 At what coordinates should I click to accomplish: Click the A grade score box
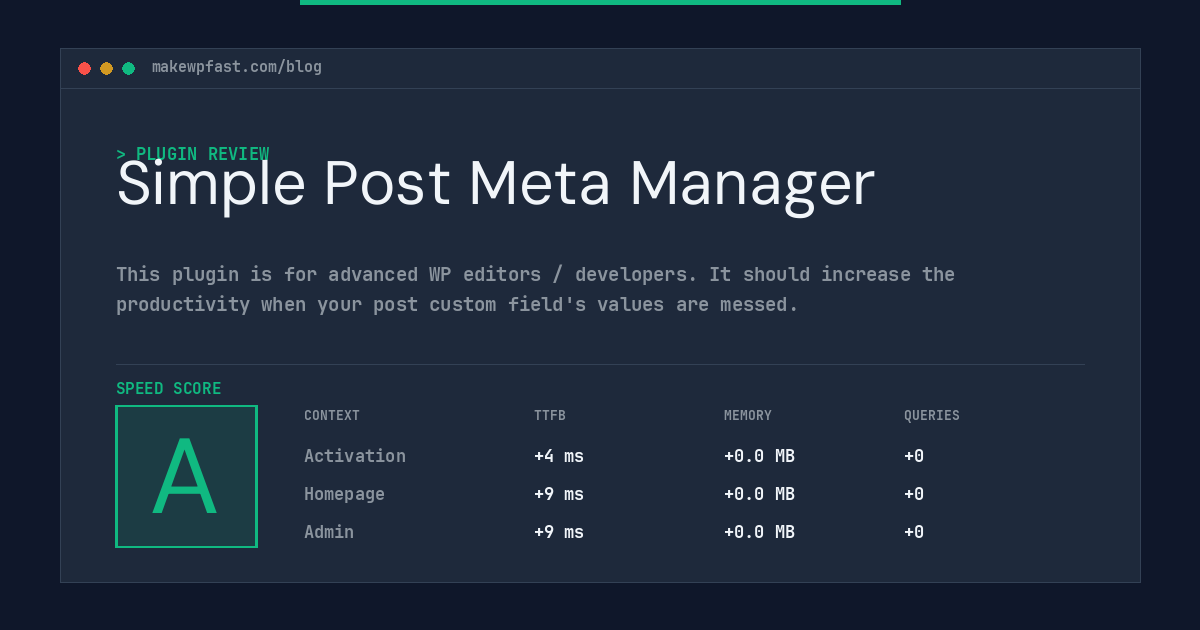186,476
